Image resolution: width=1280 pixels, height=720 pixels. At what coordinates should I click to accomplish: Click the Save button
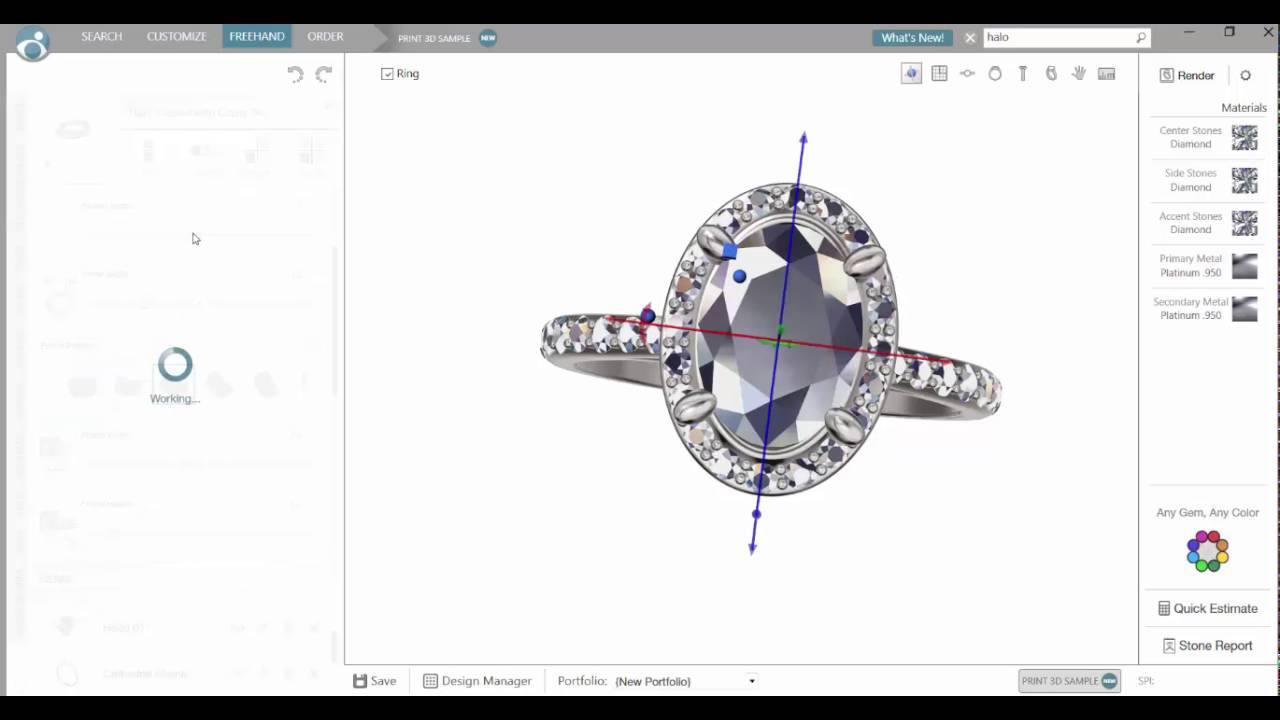(375, 681)
